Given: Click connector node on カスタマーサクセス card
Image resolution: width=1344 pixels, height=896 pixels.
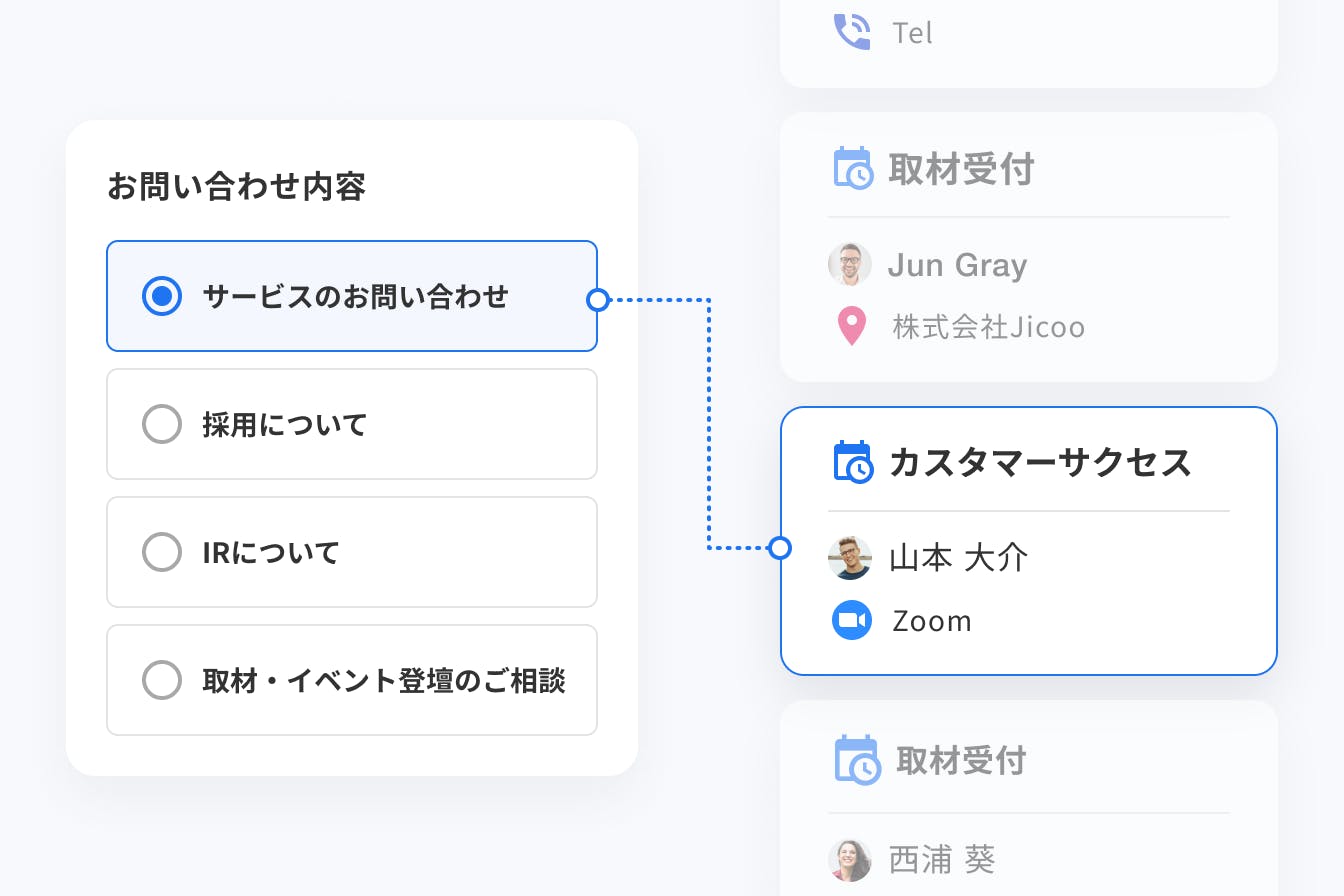Looking at the screenshot, I should click(x=781, y=547).
